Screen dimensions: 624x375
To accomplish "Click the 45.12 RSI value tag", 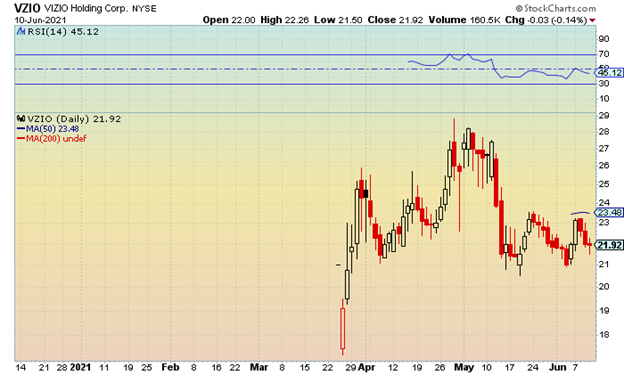I will click(x=609, y=73).
